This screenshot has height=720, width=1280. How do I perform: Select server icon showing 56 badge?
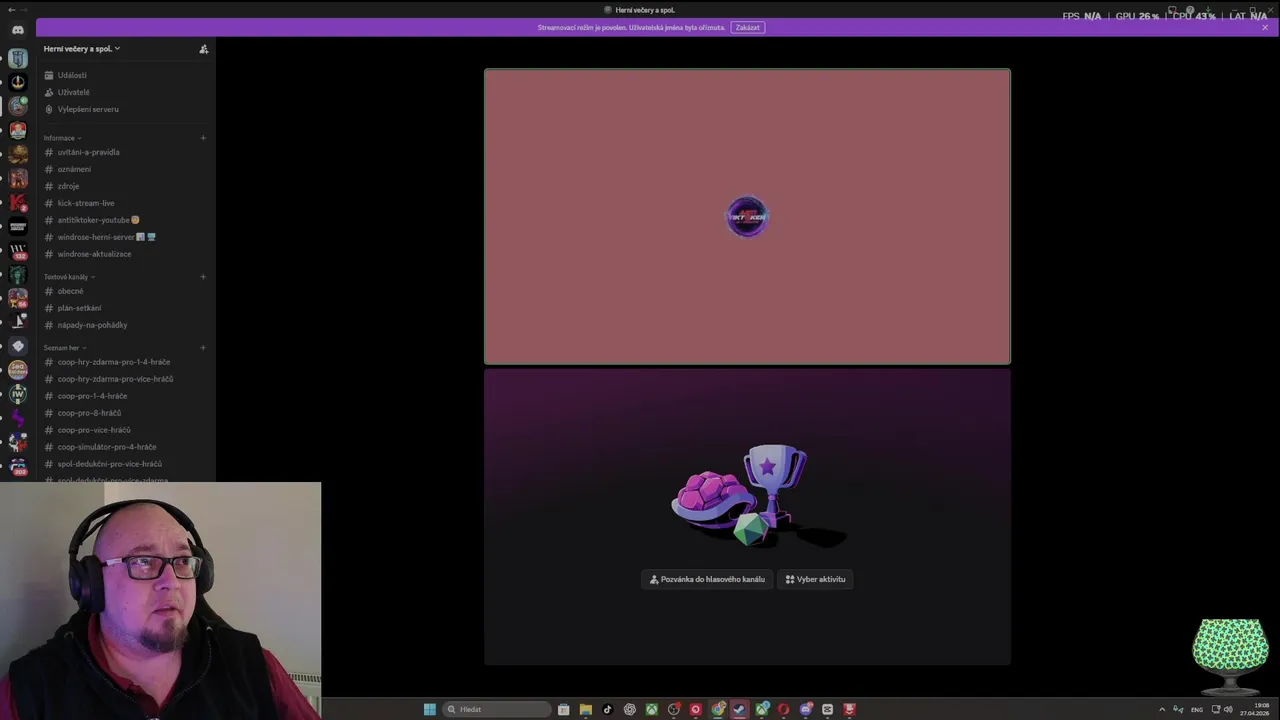coord(18,298)
